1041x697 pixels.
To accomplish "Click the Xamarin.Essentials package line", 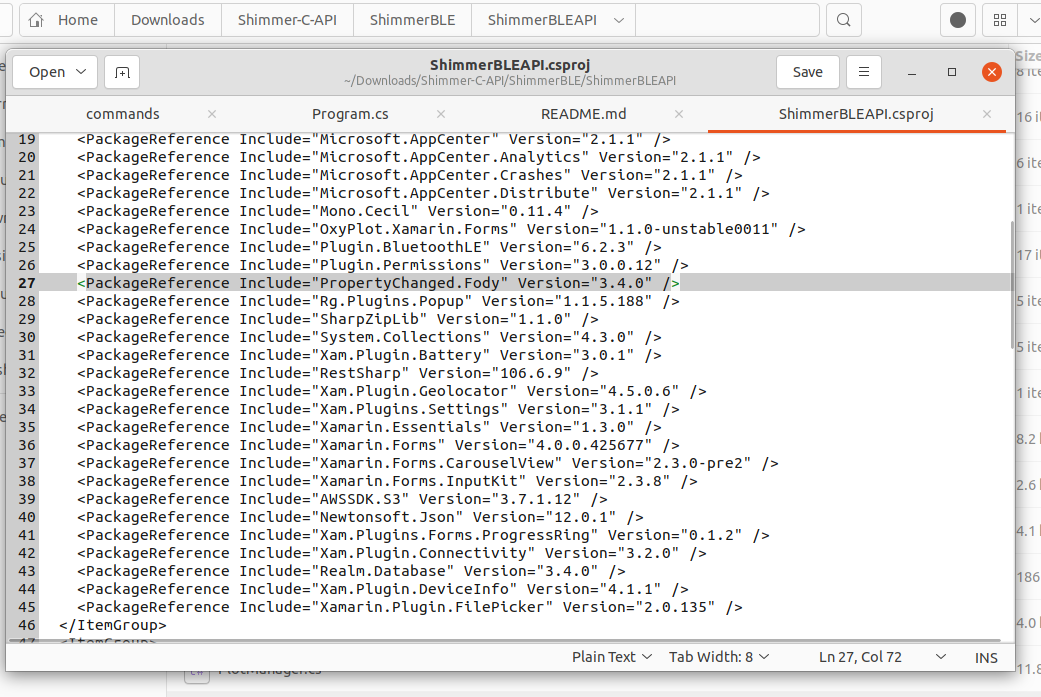I will 369,427.
